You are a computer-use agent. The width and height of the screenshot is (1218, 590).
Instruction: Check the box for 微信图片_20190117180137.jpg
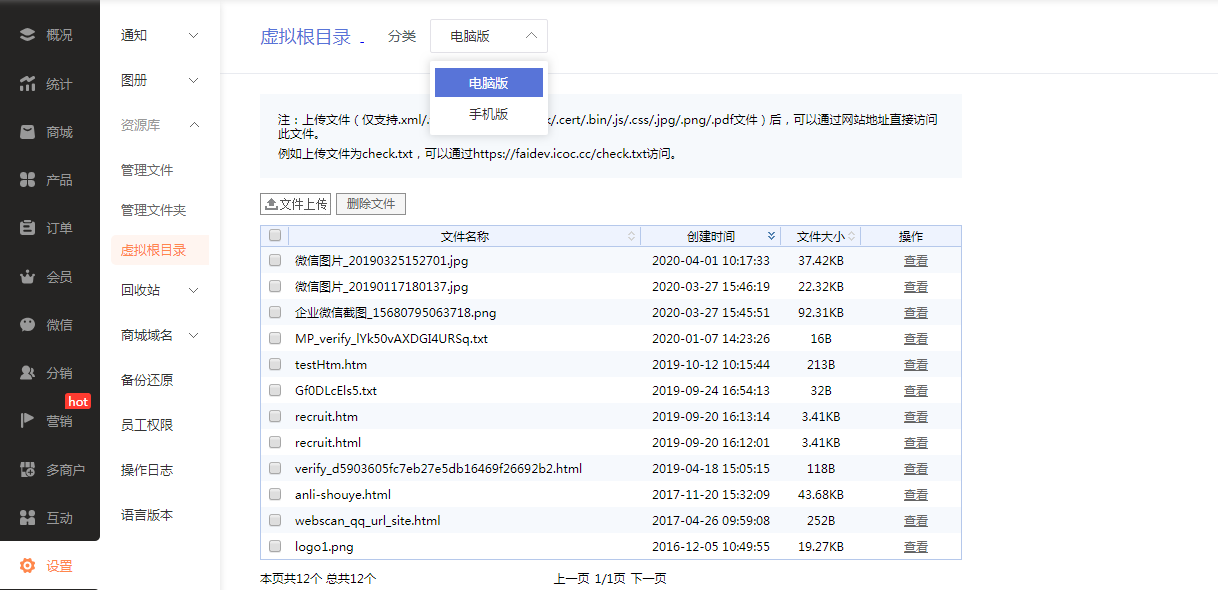coord(275,286)
